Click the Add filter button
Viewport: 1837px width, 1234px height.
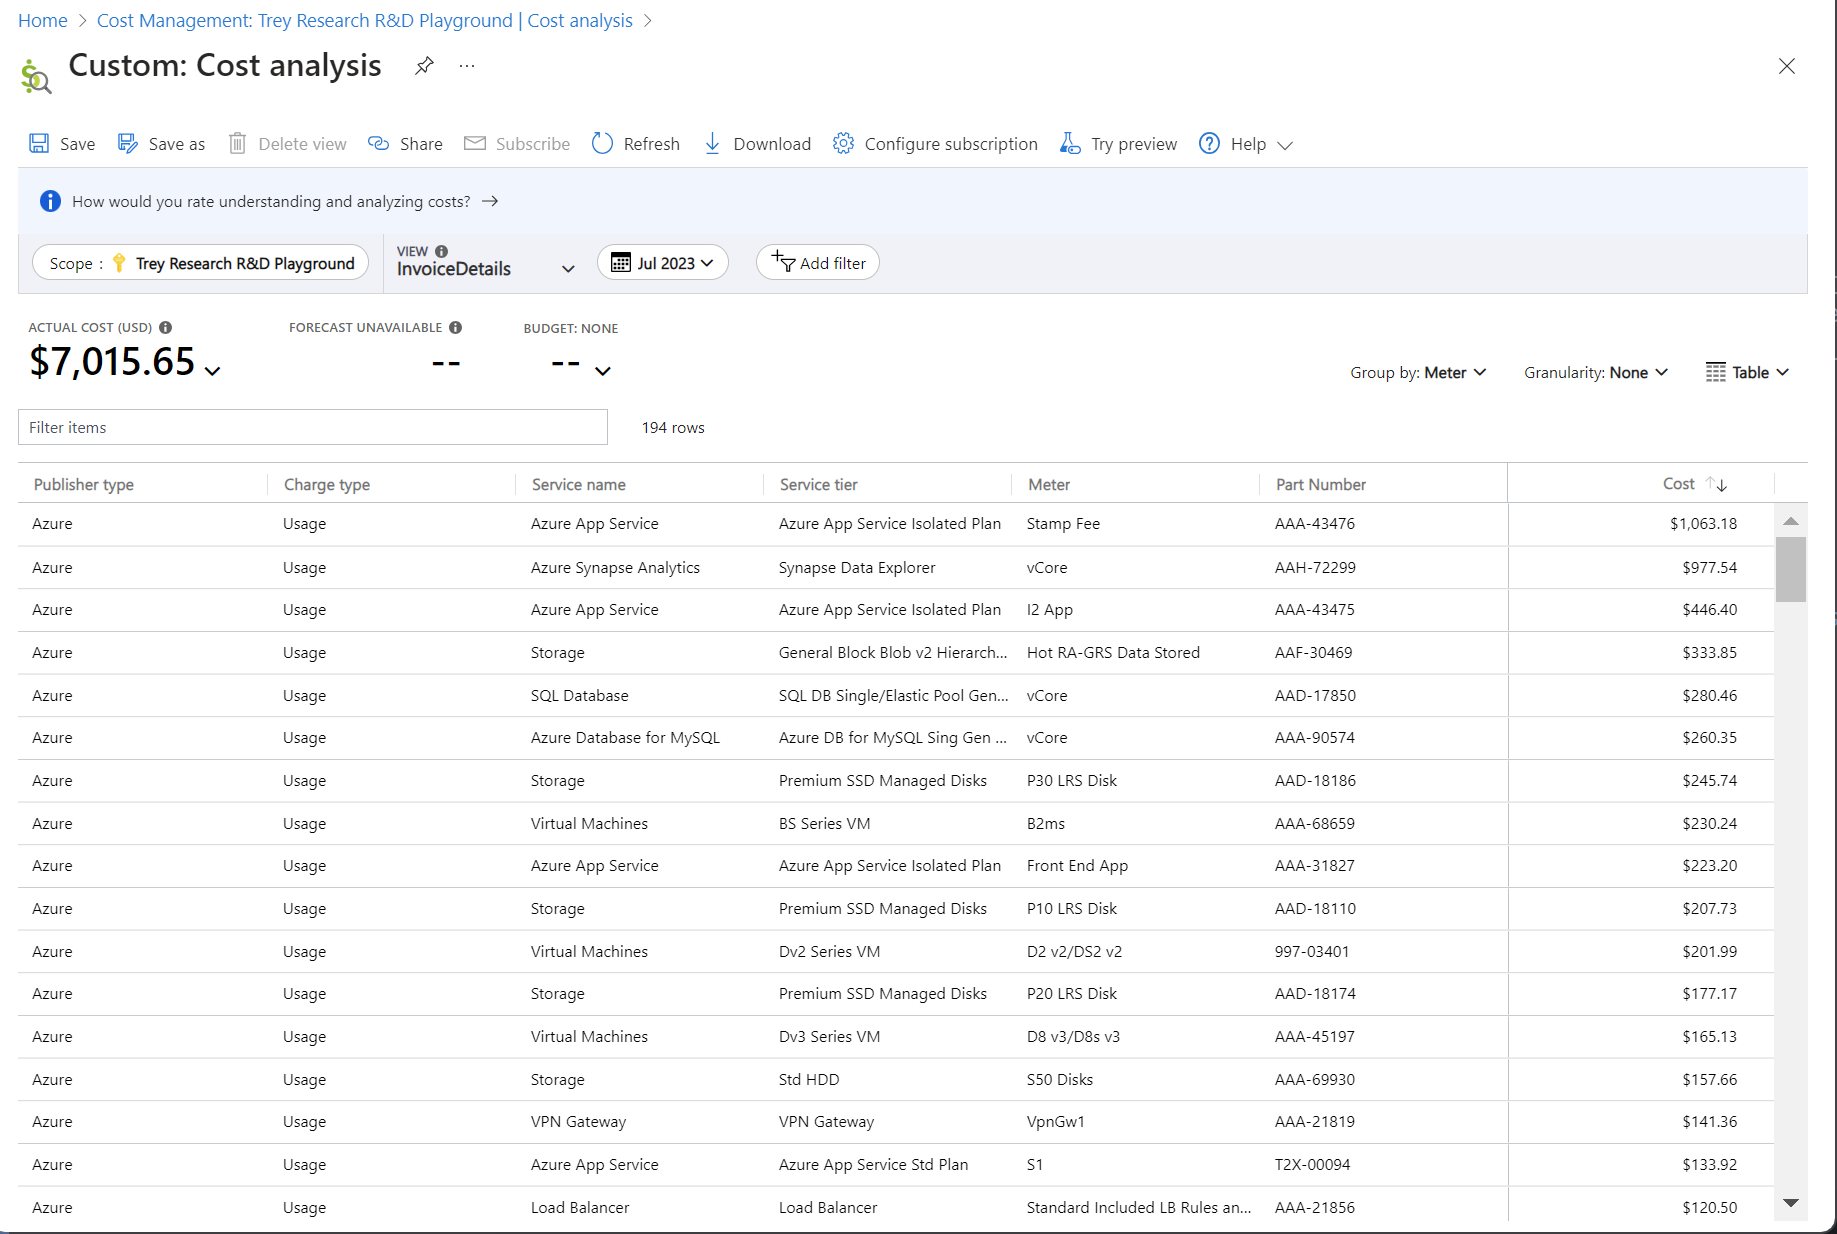click(x=818, y=263)
